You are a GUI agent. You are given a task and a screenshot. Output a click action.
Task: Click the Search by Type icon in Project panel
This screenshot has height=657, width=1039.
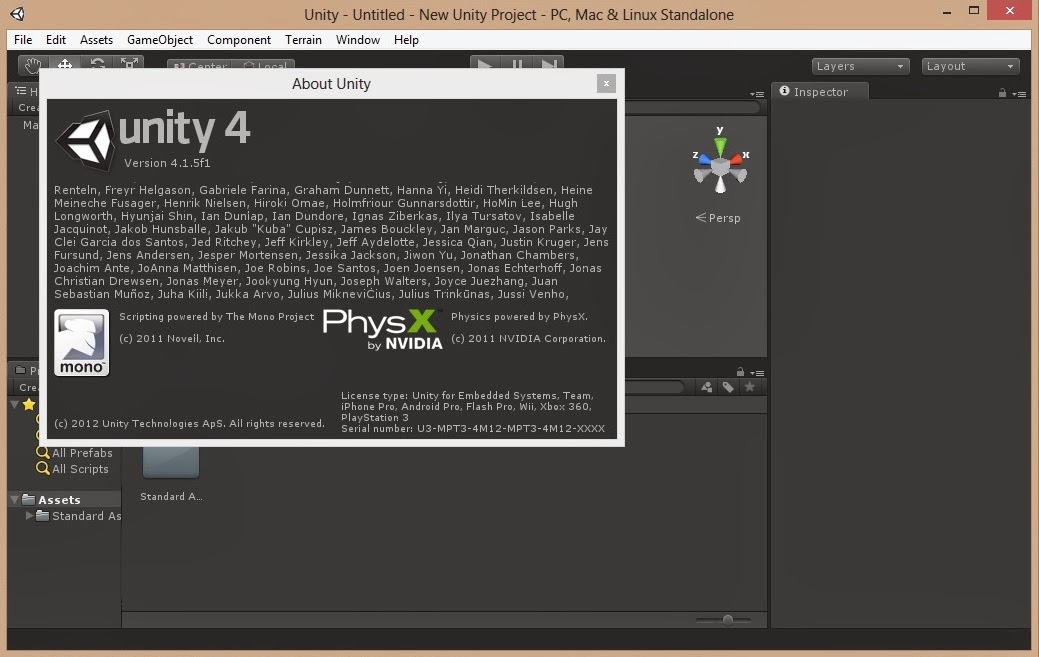[x=707, y=387]
